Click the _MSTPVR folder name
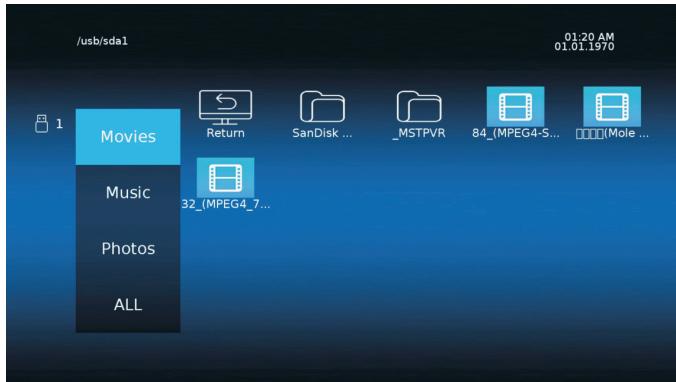Viewport: 676px width, 382px height. point(419,133)
